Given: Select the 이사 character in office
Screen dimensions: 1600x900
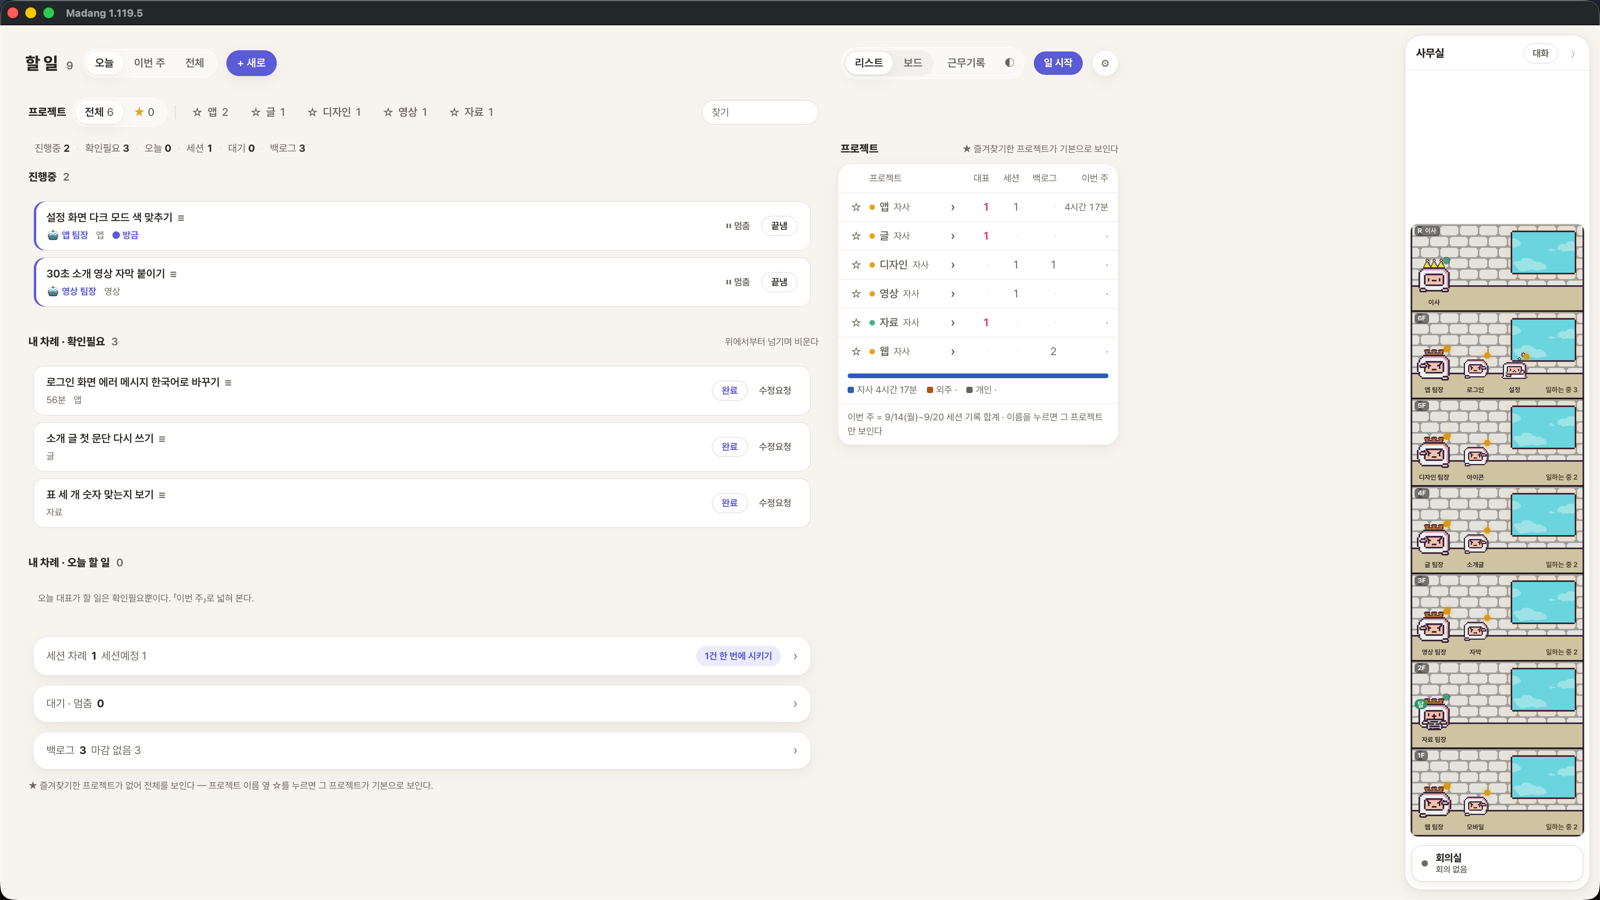Looking at the screenshot, I should (x=1434, y=278).
